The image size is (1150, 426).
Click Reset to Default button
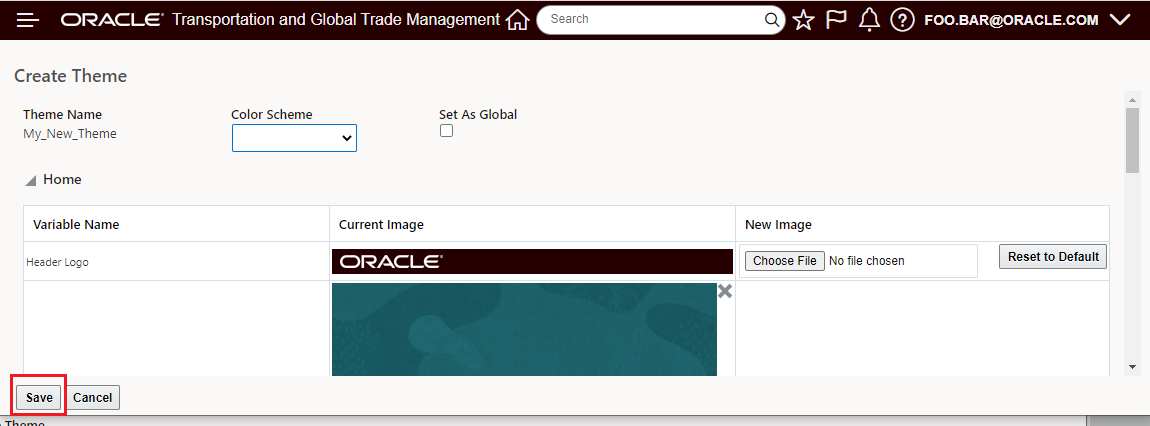coord(1053,257)
